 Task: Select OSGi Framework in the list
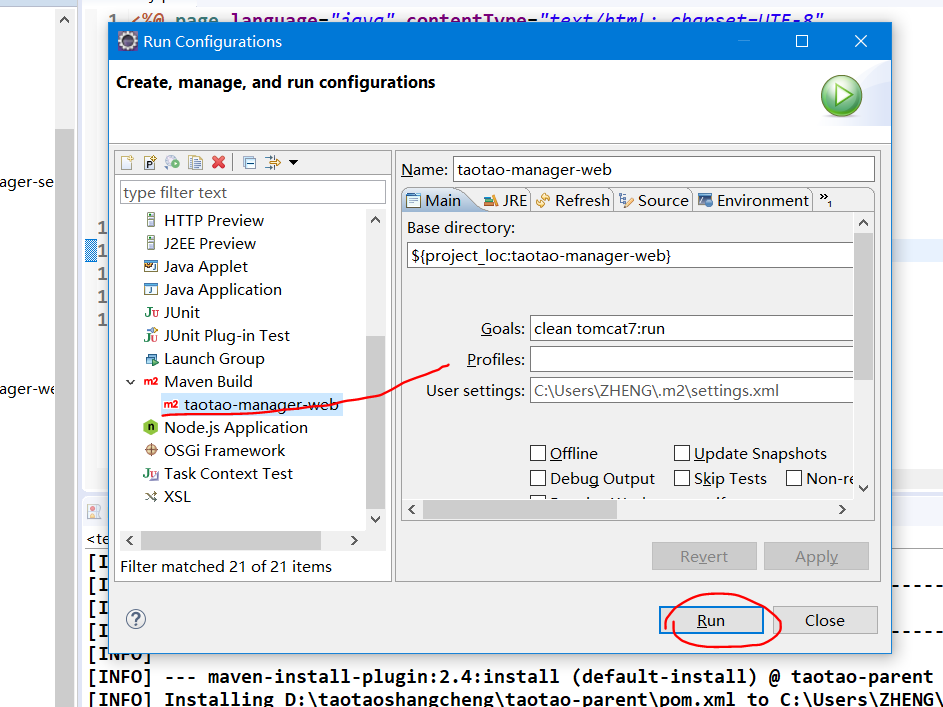pyautogui.click(x=224, y=450)
